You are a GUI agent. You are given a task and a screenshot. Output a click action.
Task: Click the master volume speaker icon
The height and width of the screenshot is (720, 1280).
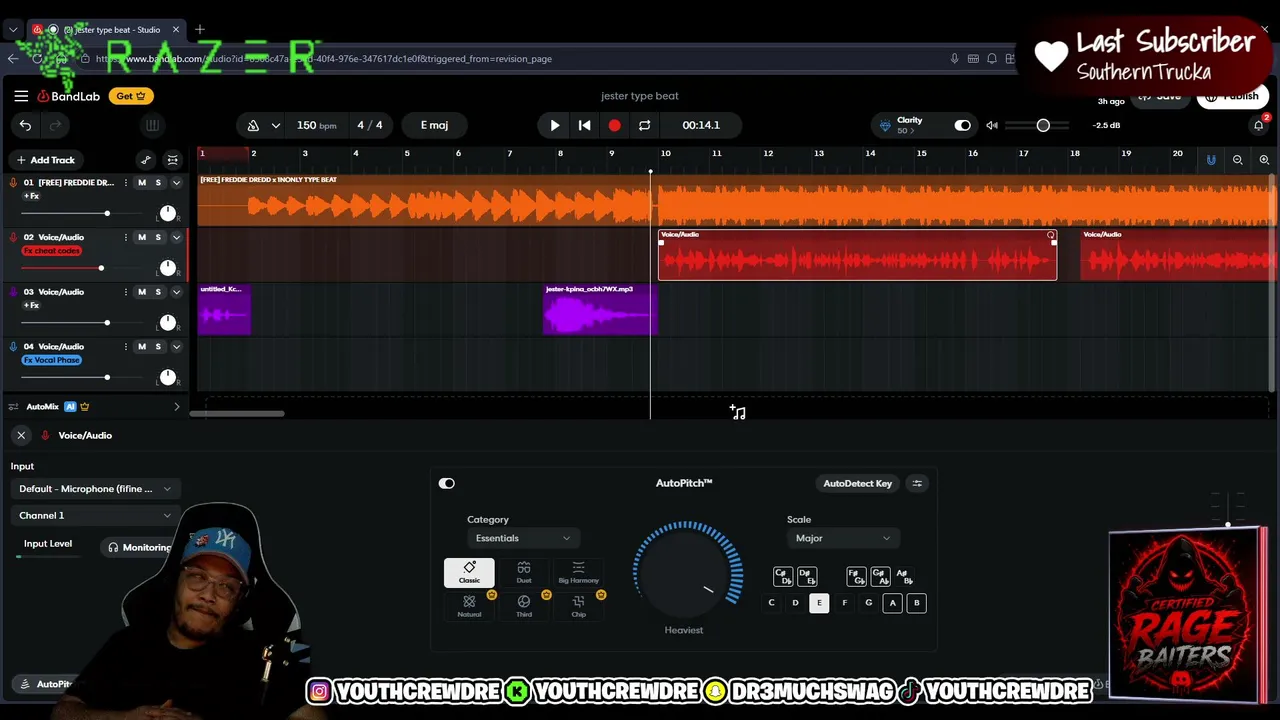[992, 125]
